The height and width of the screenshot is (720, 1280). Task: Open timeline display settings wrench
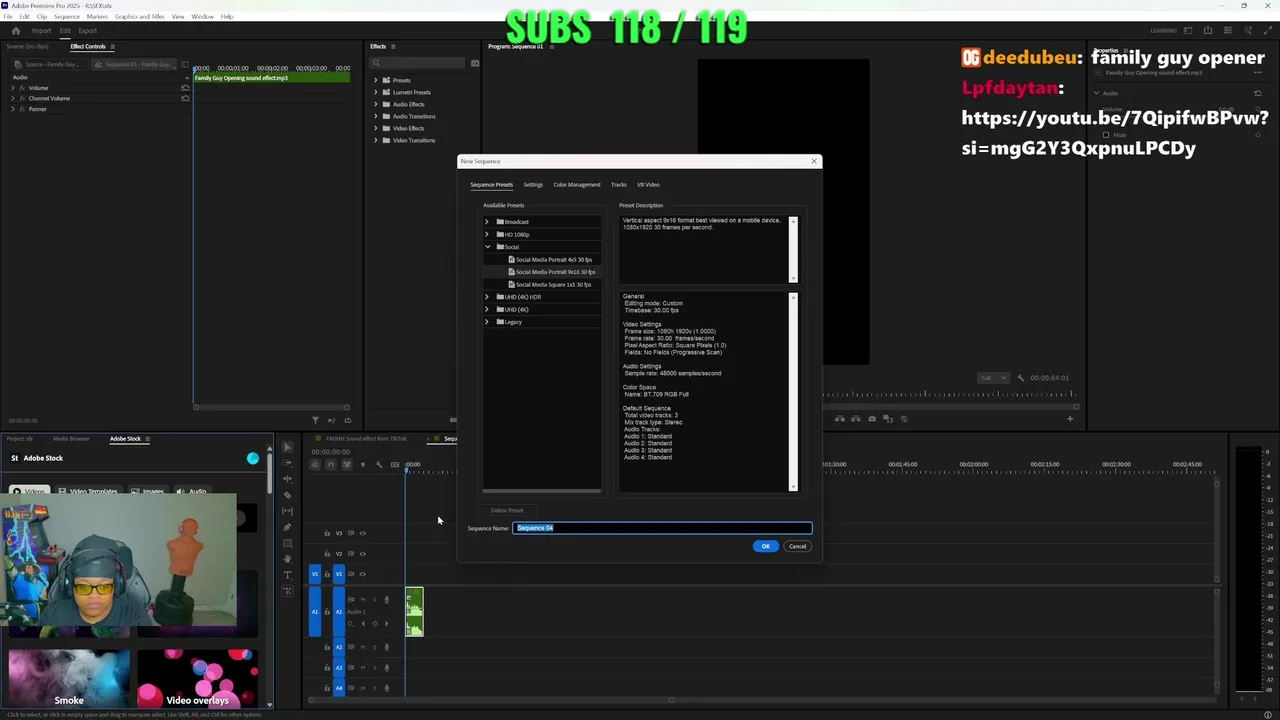pos(379,464)
